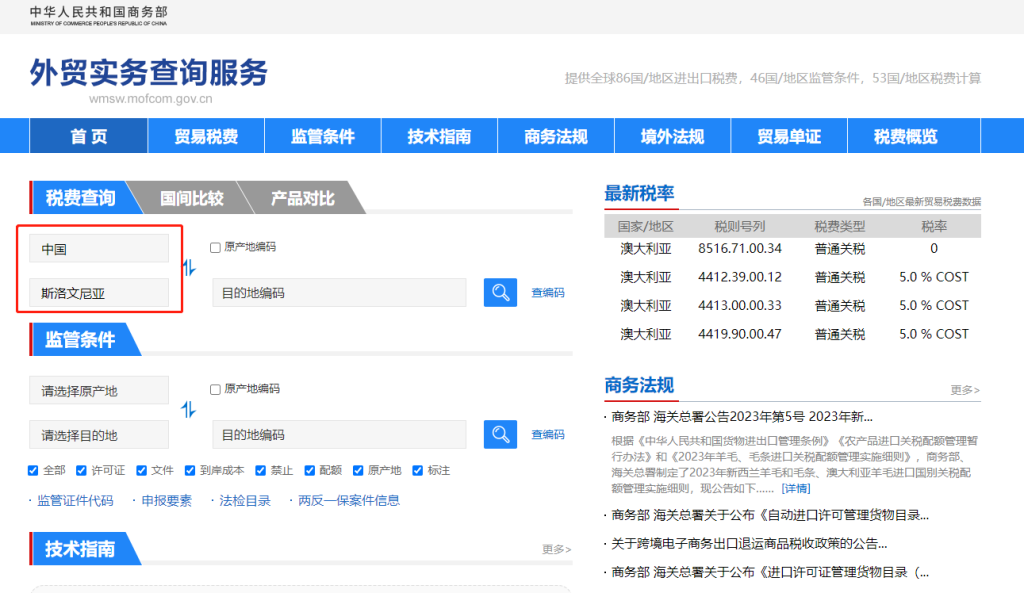Open 监管条件 navigation menu item
The width and height of the screenshot is (1024, 593).
pyautogui.click(x=323, y=136)
